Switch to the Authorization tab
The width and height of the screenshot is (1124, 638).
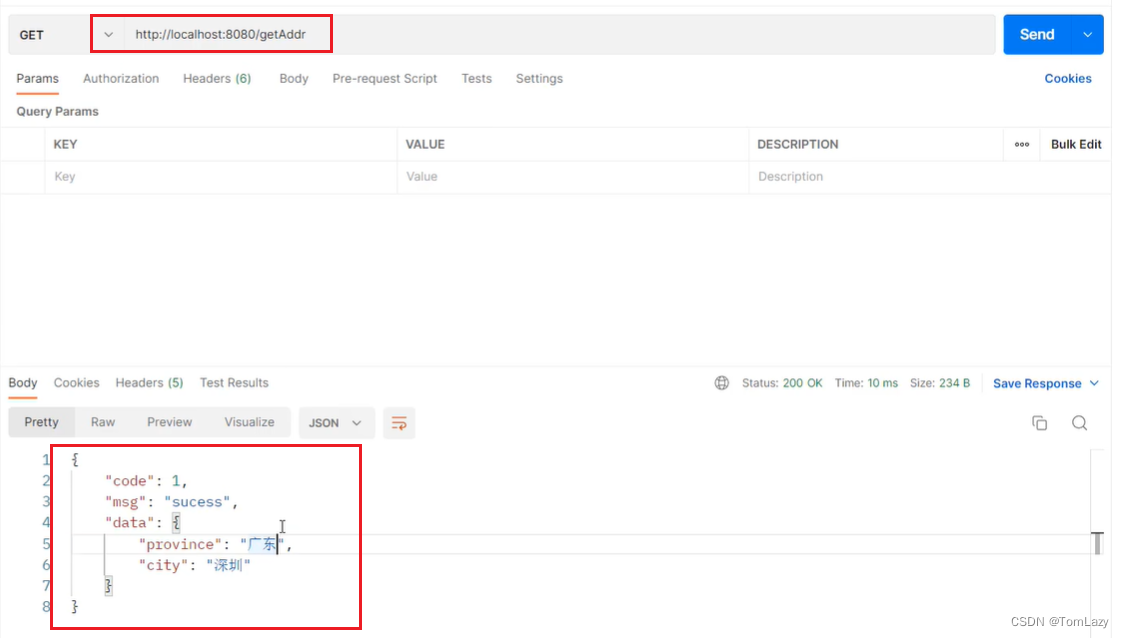click(120, 78)
